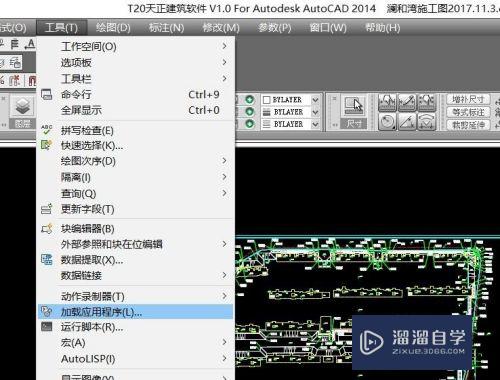
Task: Choose 全屏显示 from the tools menu
Action: [136, 110]
